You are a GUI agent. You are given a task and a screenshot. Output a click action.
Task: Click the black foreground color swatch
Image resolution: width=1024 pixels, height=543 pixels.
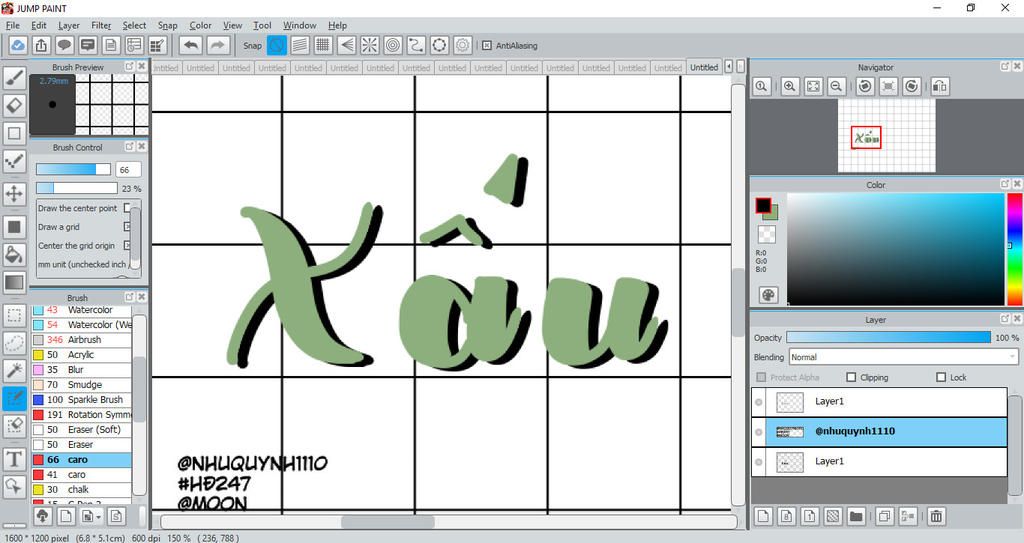pyautogui.click(x=763, y=206)
